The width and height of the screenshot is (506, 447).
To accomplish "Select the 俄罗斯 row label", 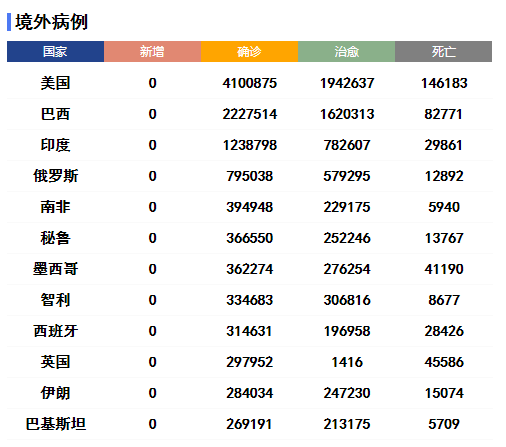I will [55, 176].
